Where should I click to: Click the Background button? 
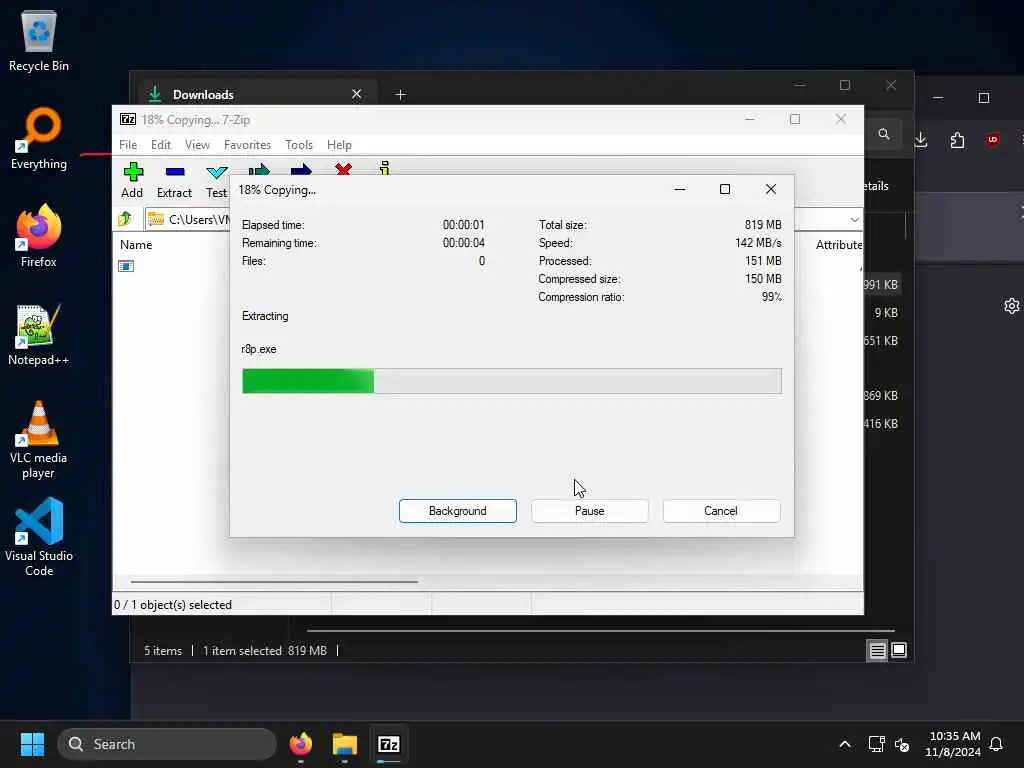click(x=458, y=511)
